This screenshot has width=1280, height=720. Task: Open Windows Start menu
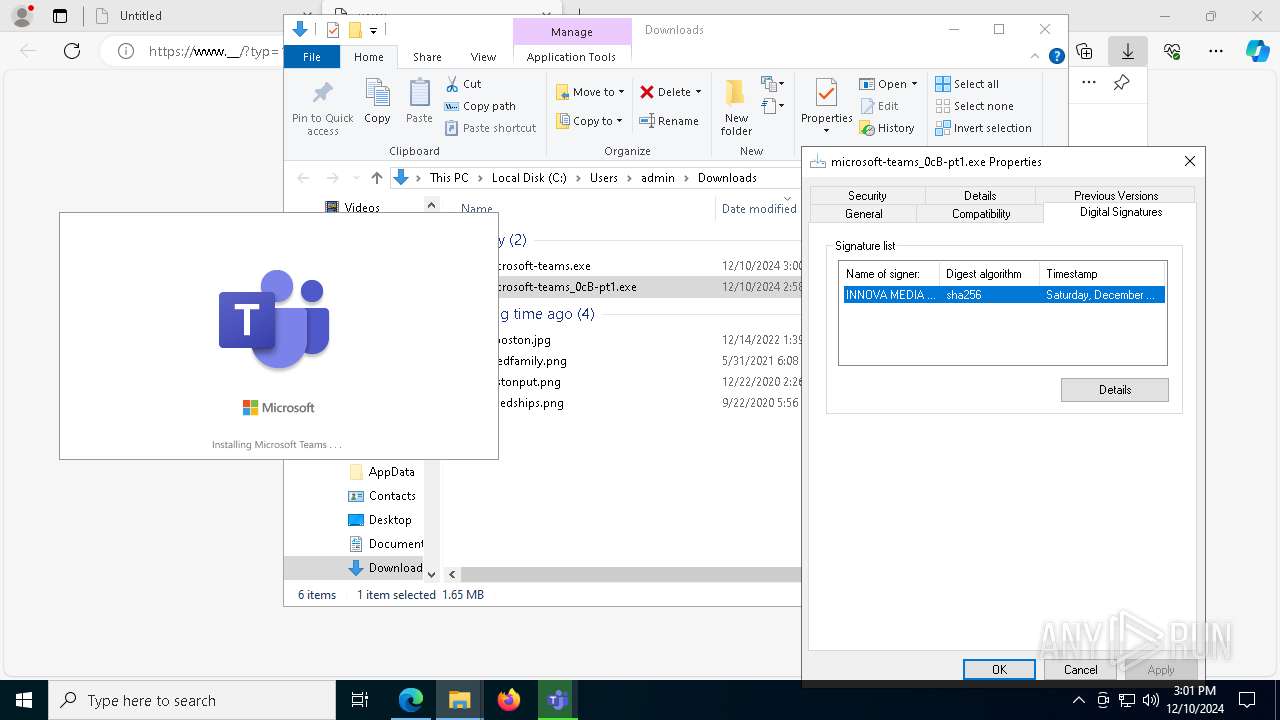point(24,700)
